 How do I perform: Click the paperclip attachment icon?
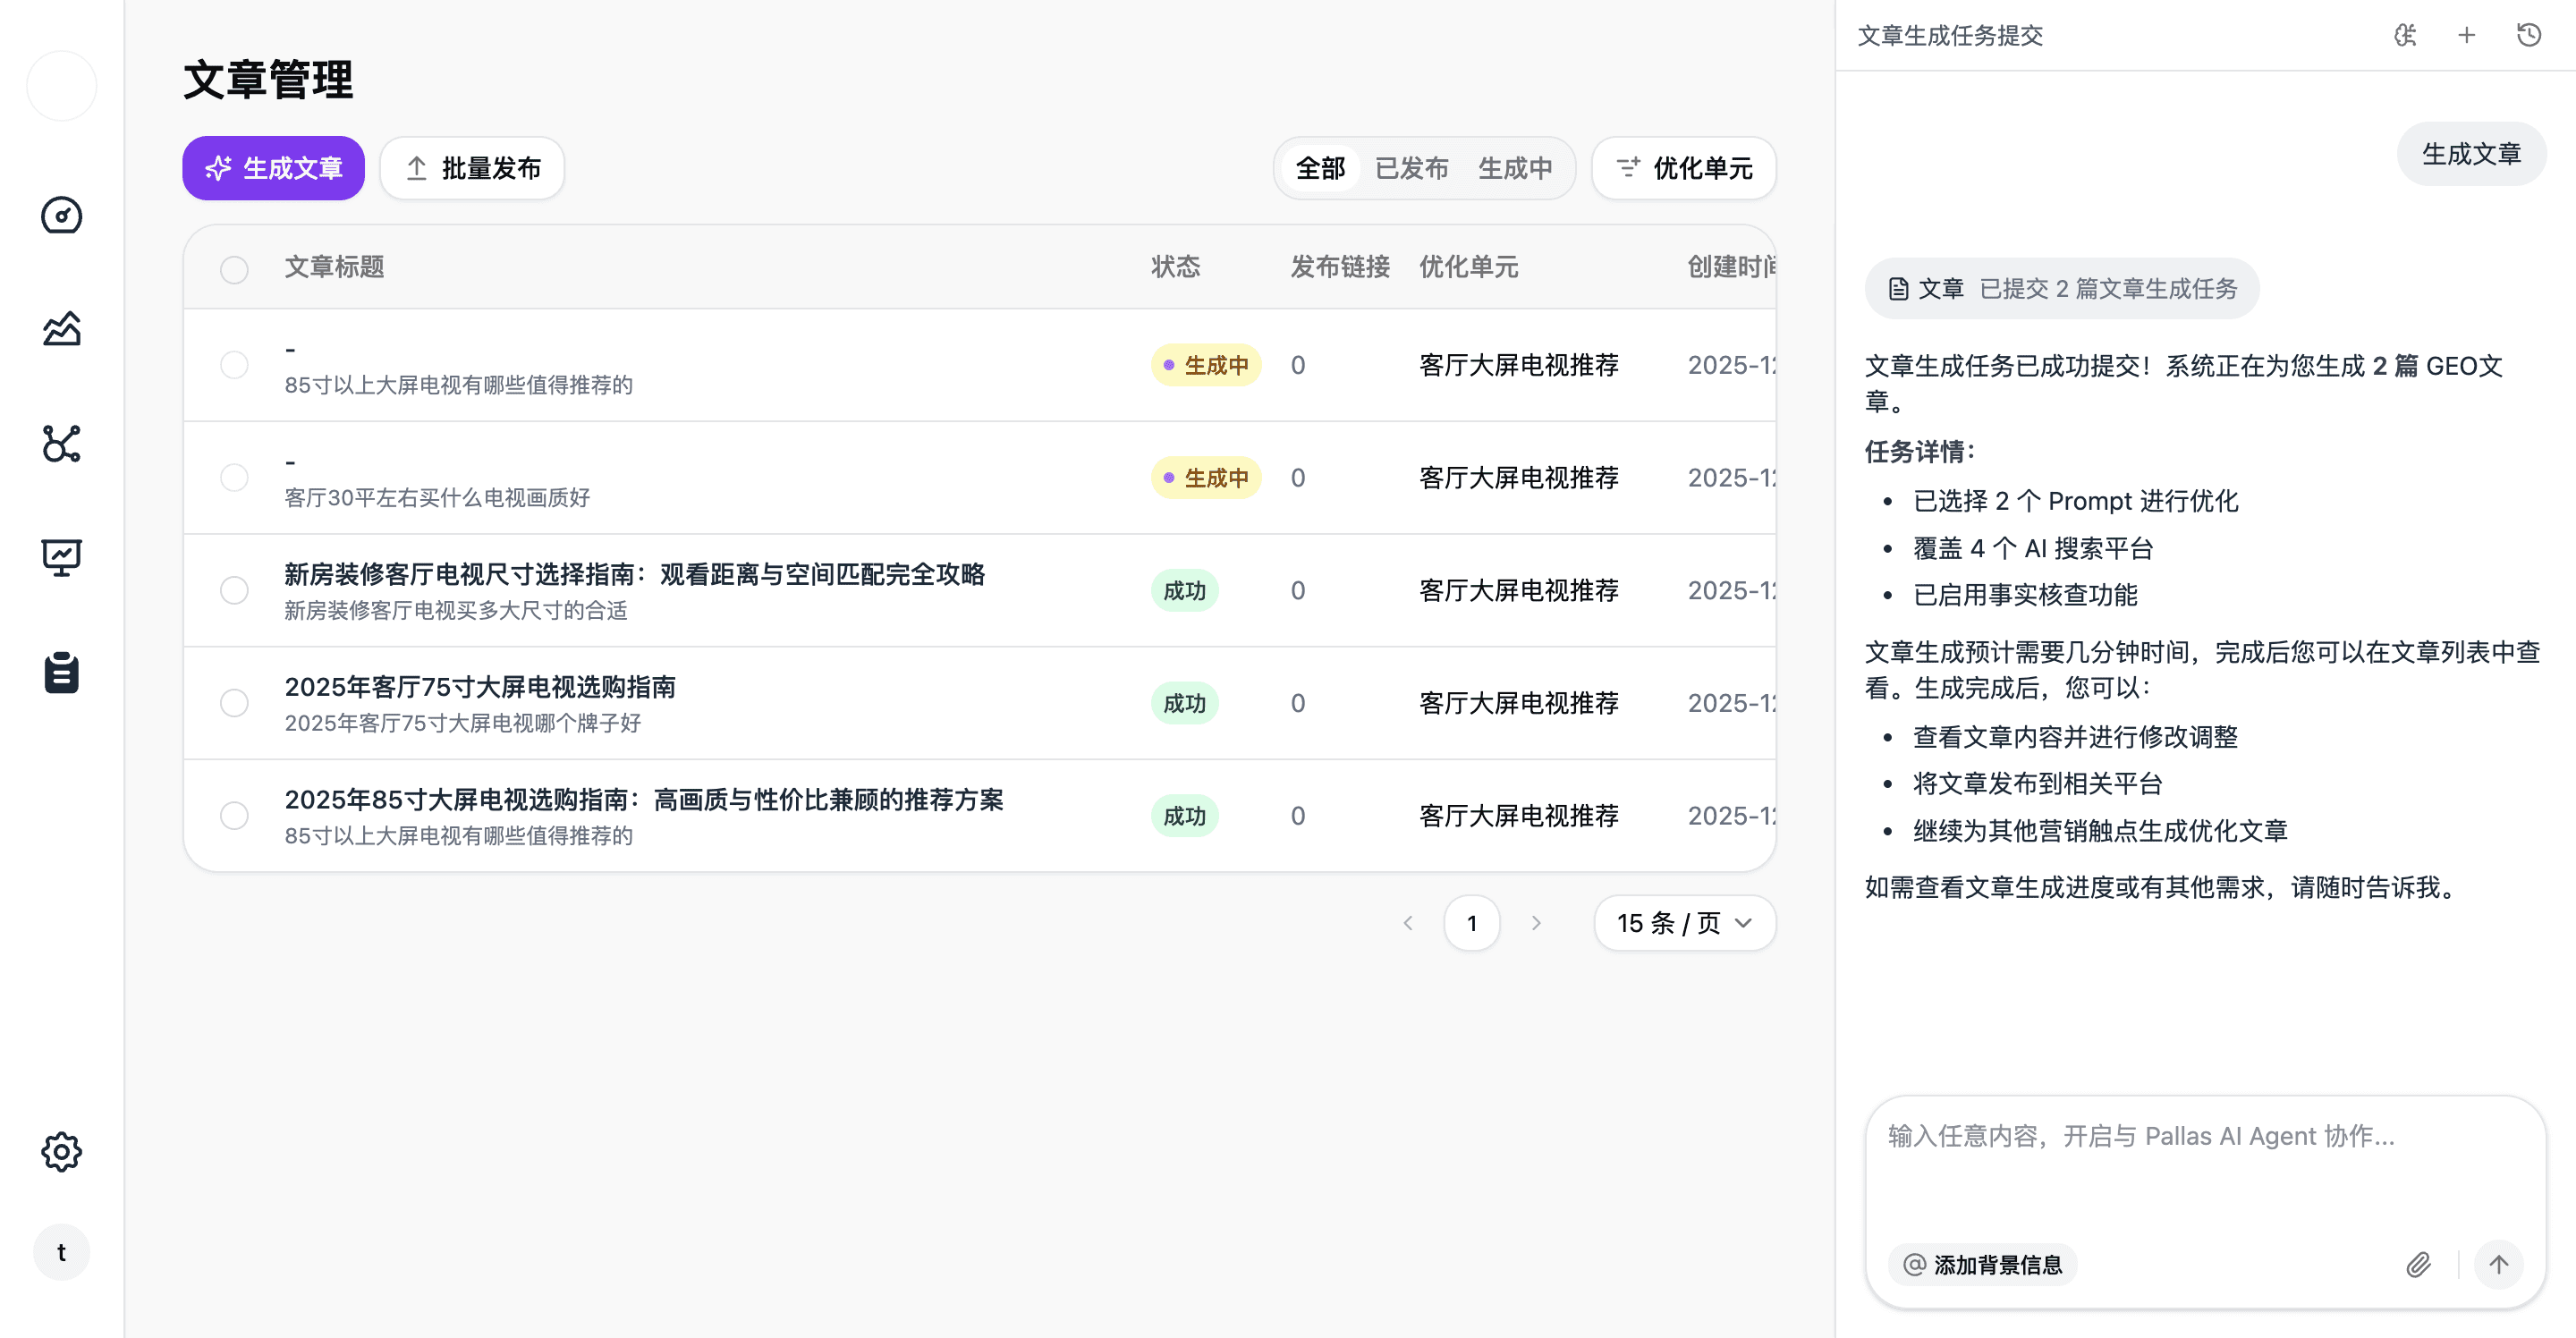(x=2418, y=1265)
